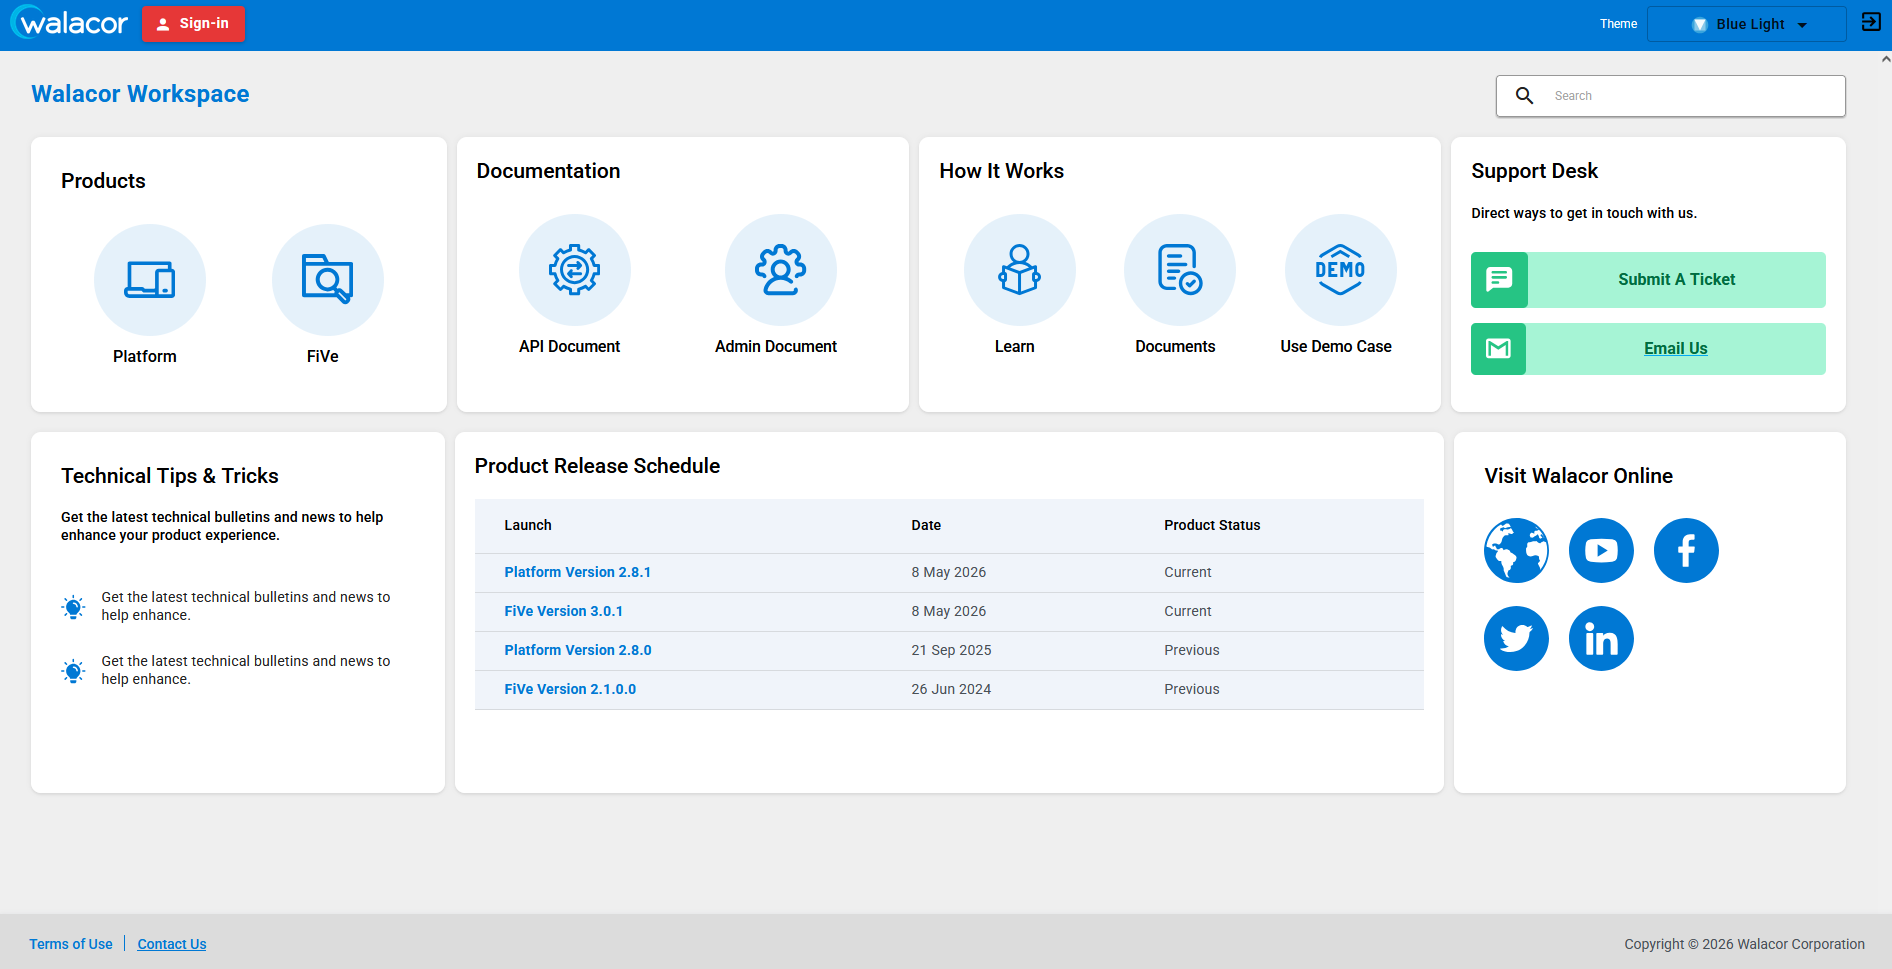Click the Platform label under Products
This screenshot has width=1892, height=969.
pyautogui.click(x=145, y=357)
